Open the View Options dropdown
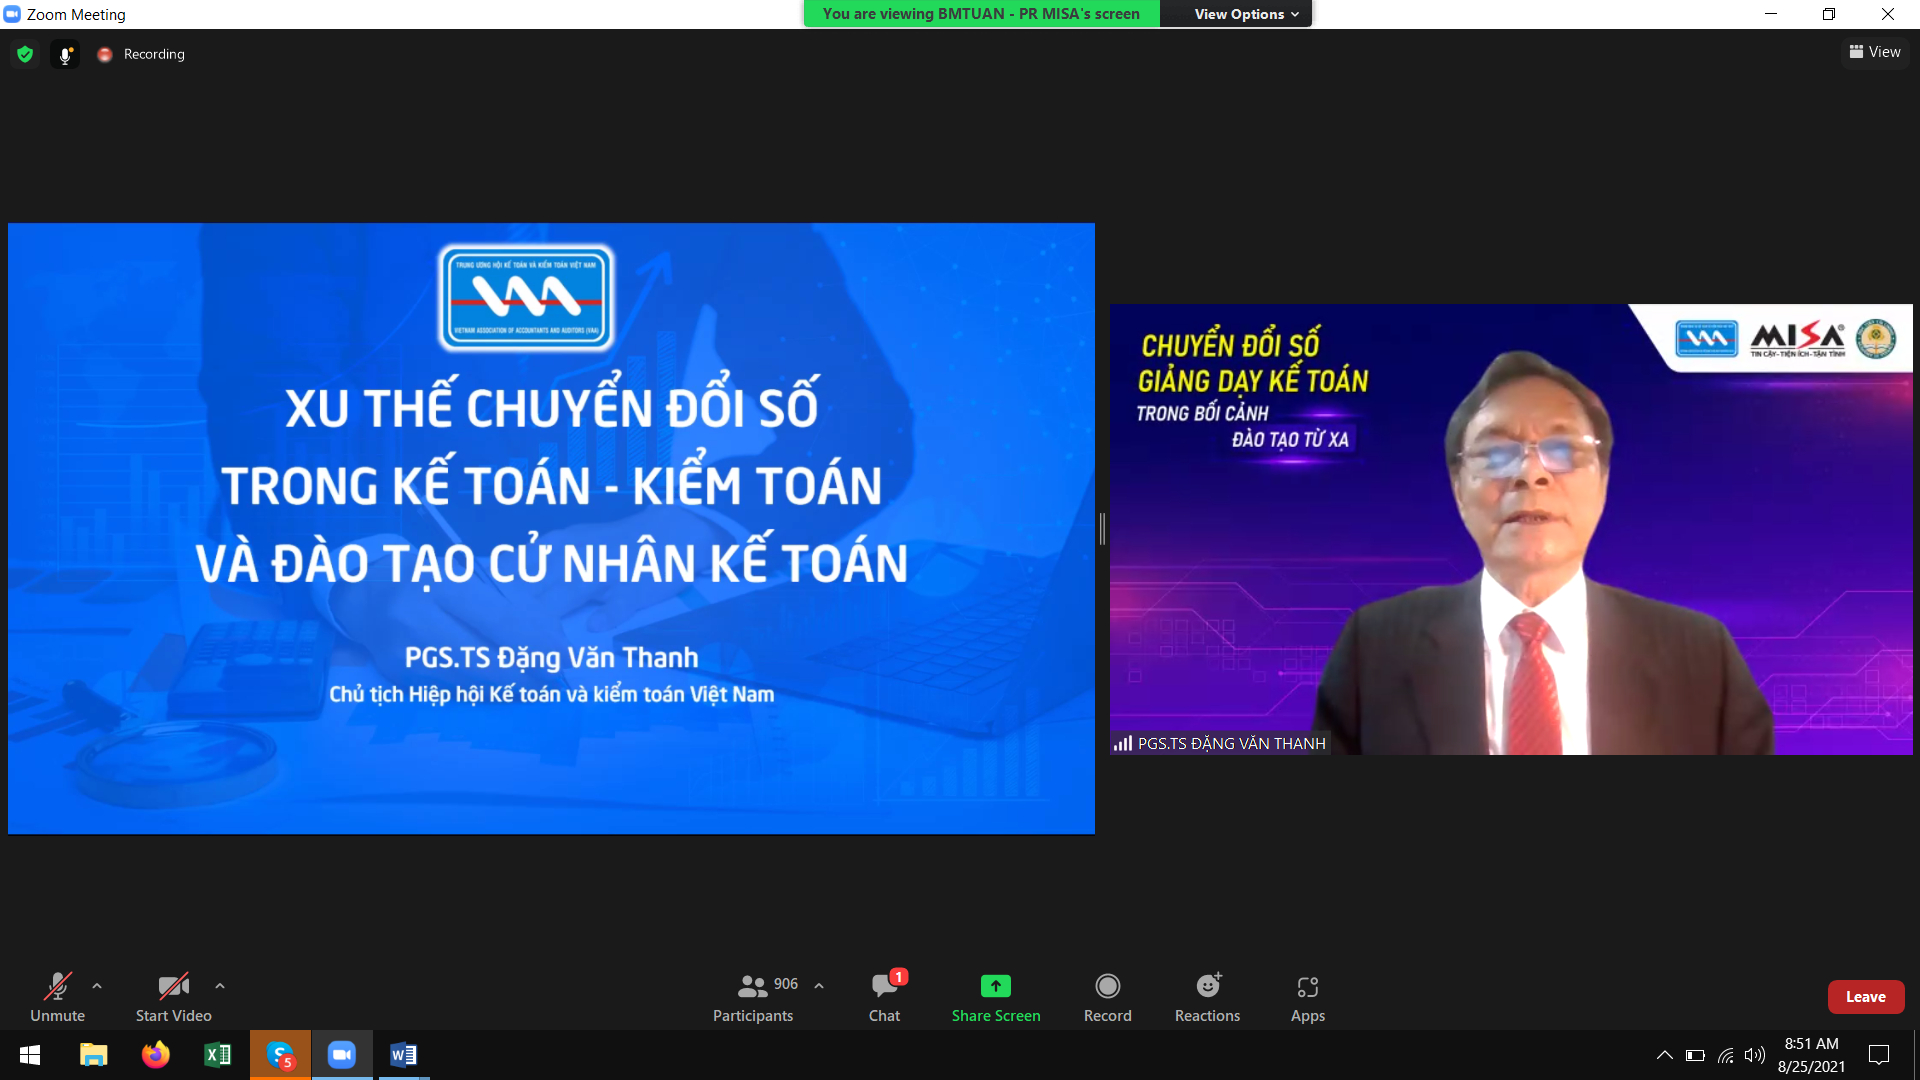 pyautogui.click(x=1246, y=14)
